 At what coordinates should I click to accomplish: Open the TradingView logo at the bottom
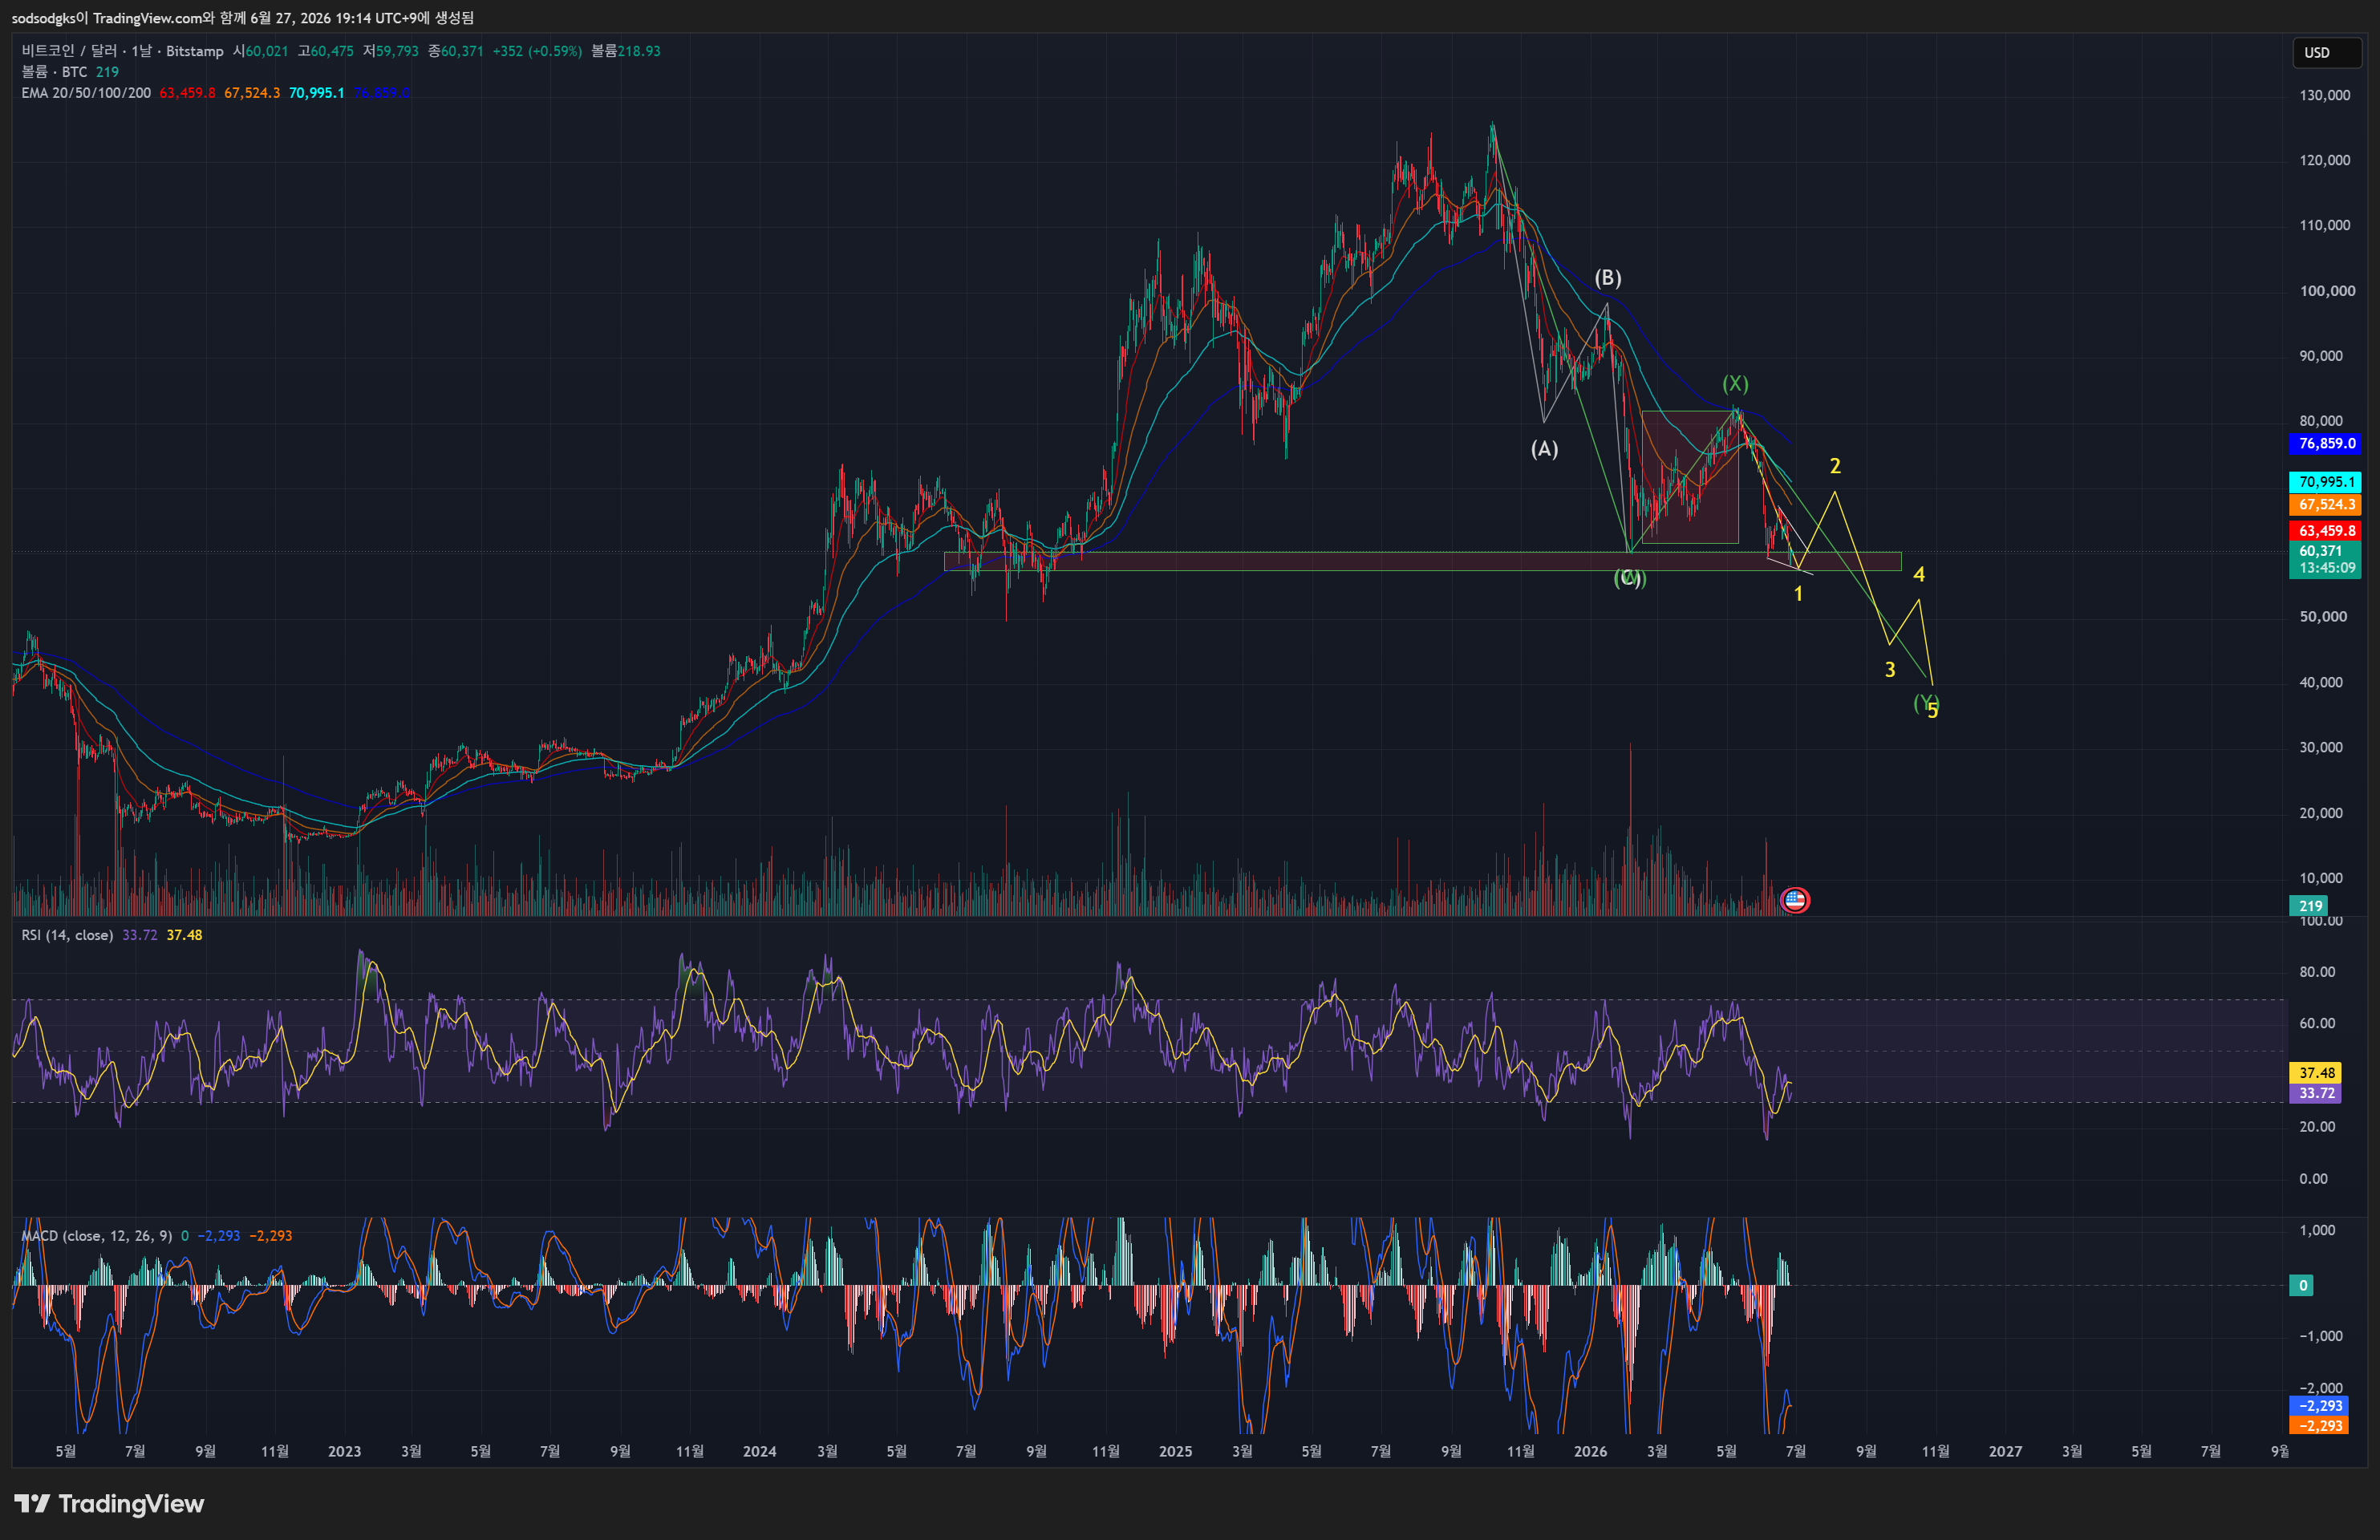click(x=109, y=1503)
